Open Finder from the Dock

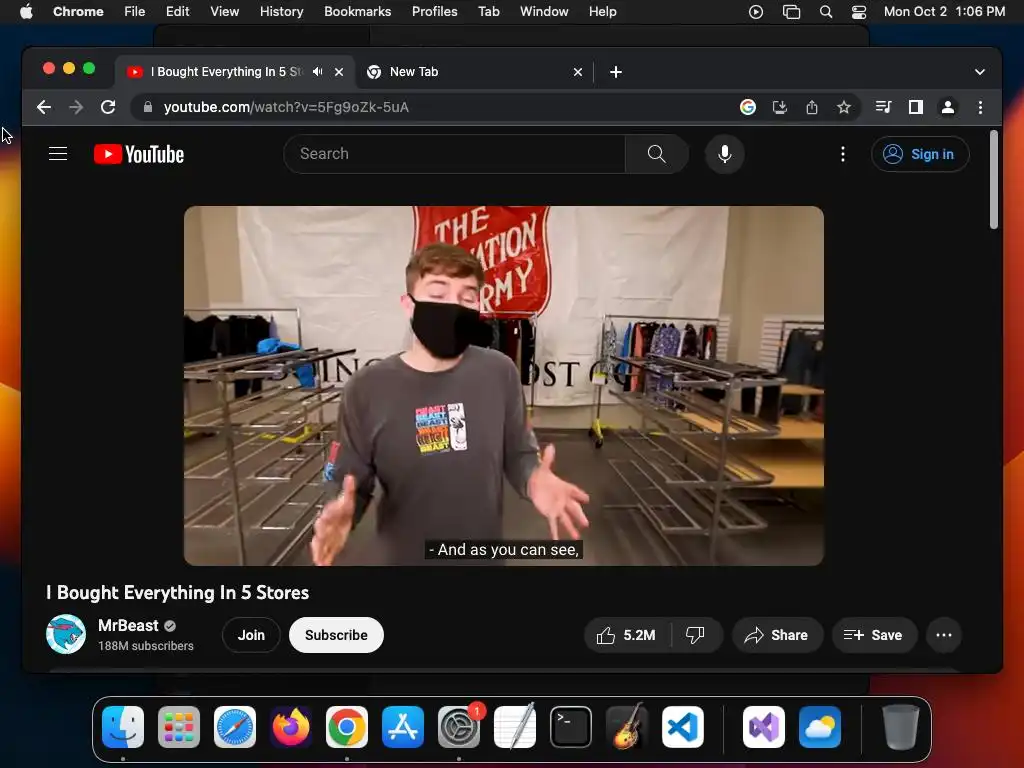coord(123,727)
